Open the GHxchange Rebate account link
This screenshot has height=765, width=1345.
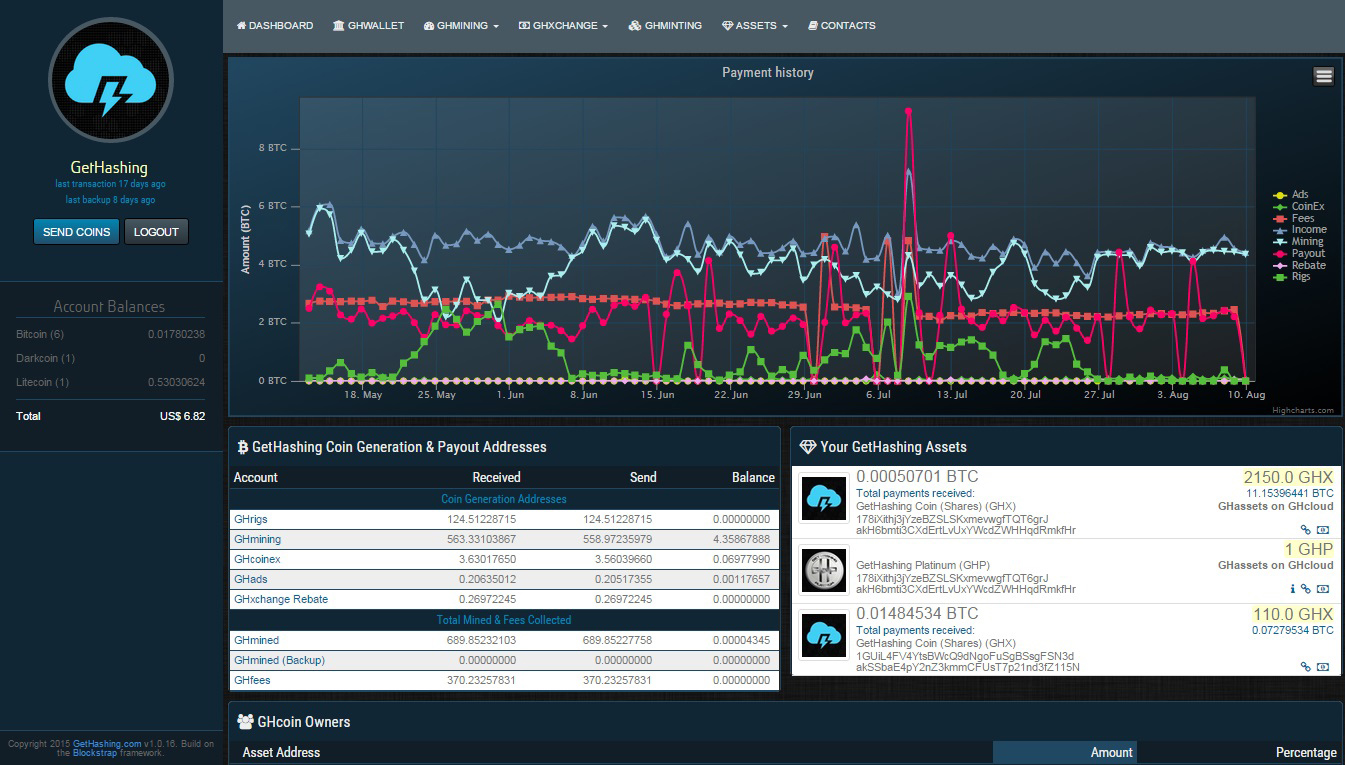point(281,599)
